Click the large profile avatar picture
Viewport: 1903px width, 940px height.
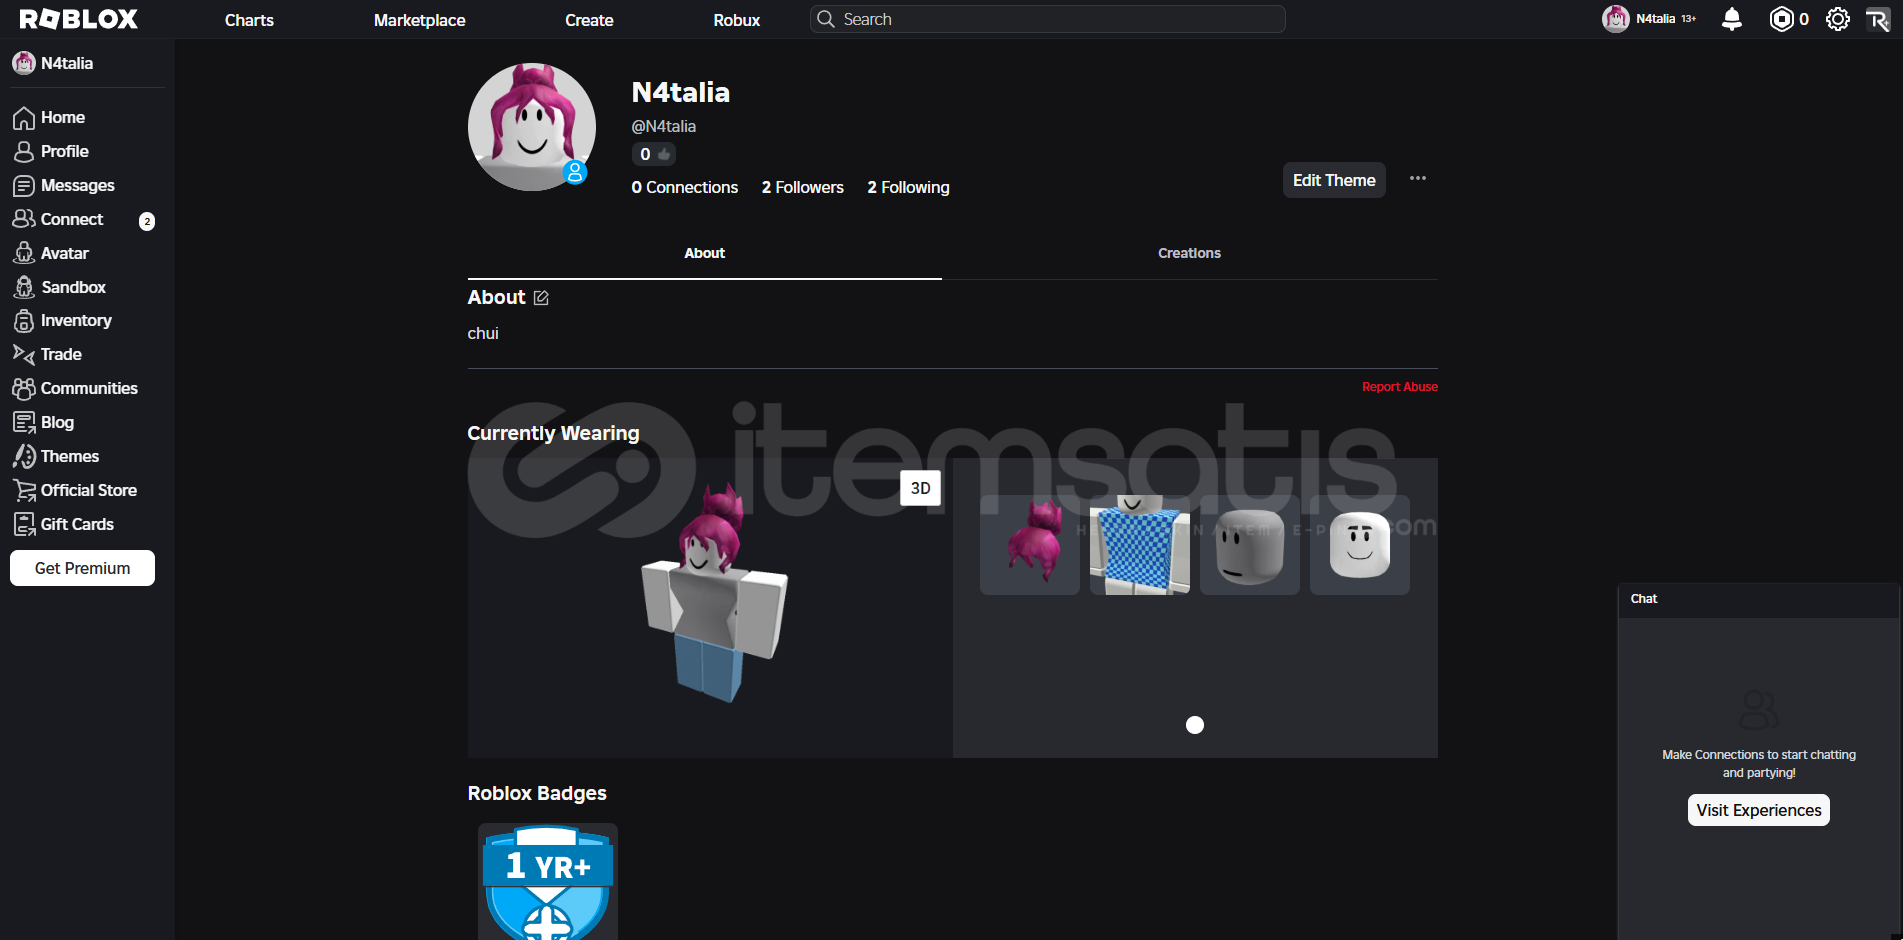coord(532,127)
